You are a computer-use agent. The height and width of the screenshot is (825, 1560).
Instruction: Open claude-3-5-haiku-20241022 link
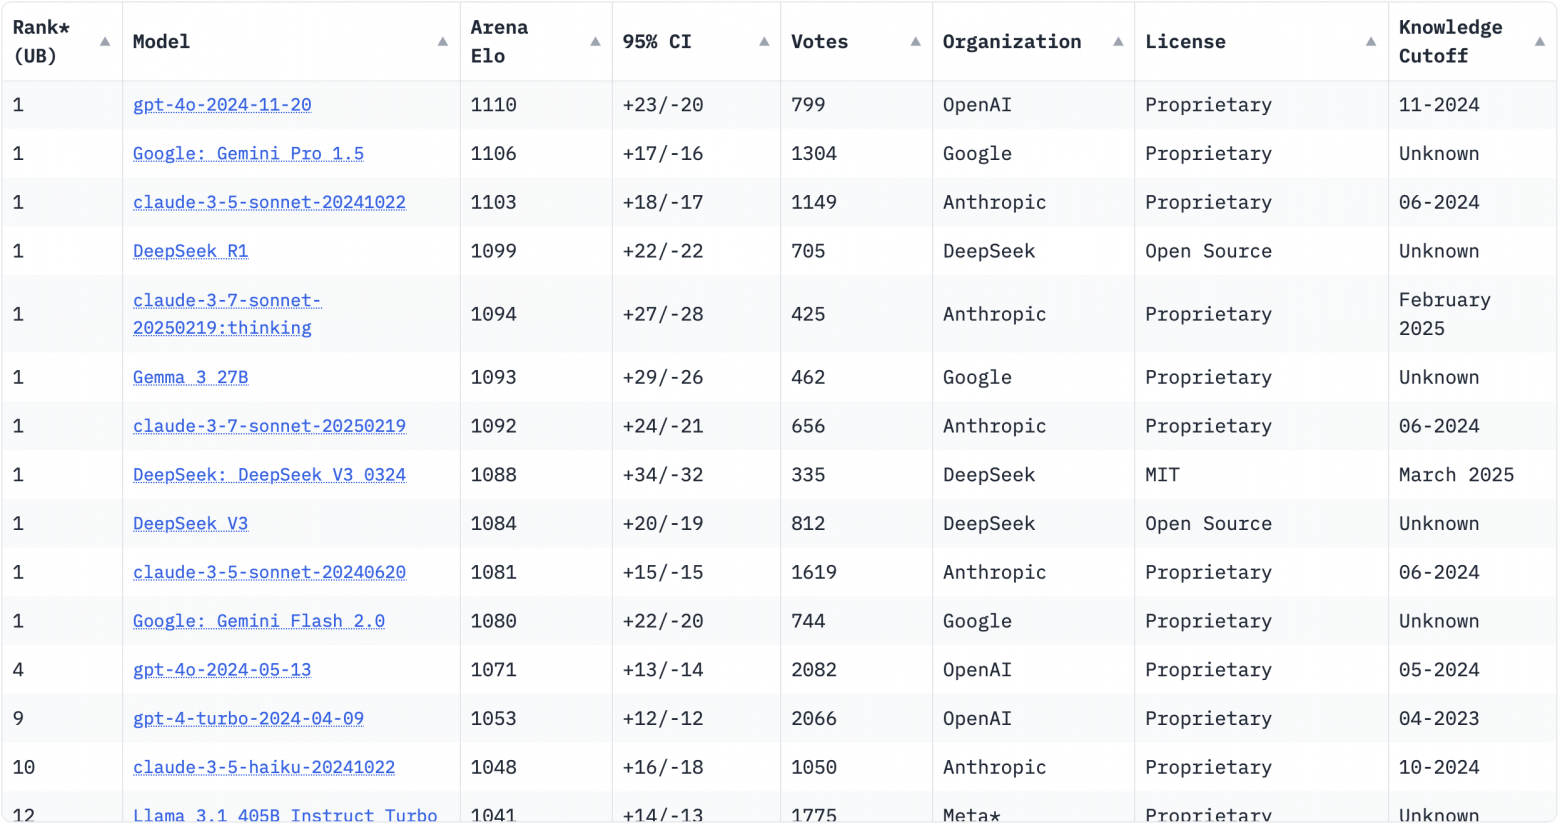264,768
